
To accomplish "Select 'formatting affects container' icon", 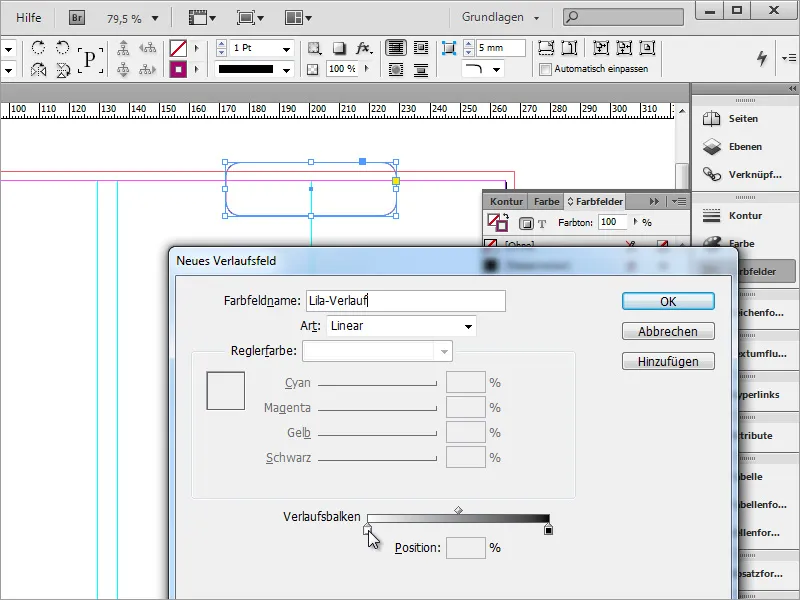I will click(x=526, y=223).
